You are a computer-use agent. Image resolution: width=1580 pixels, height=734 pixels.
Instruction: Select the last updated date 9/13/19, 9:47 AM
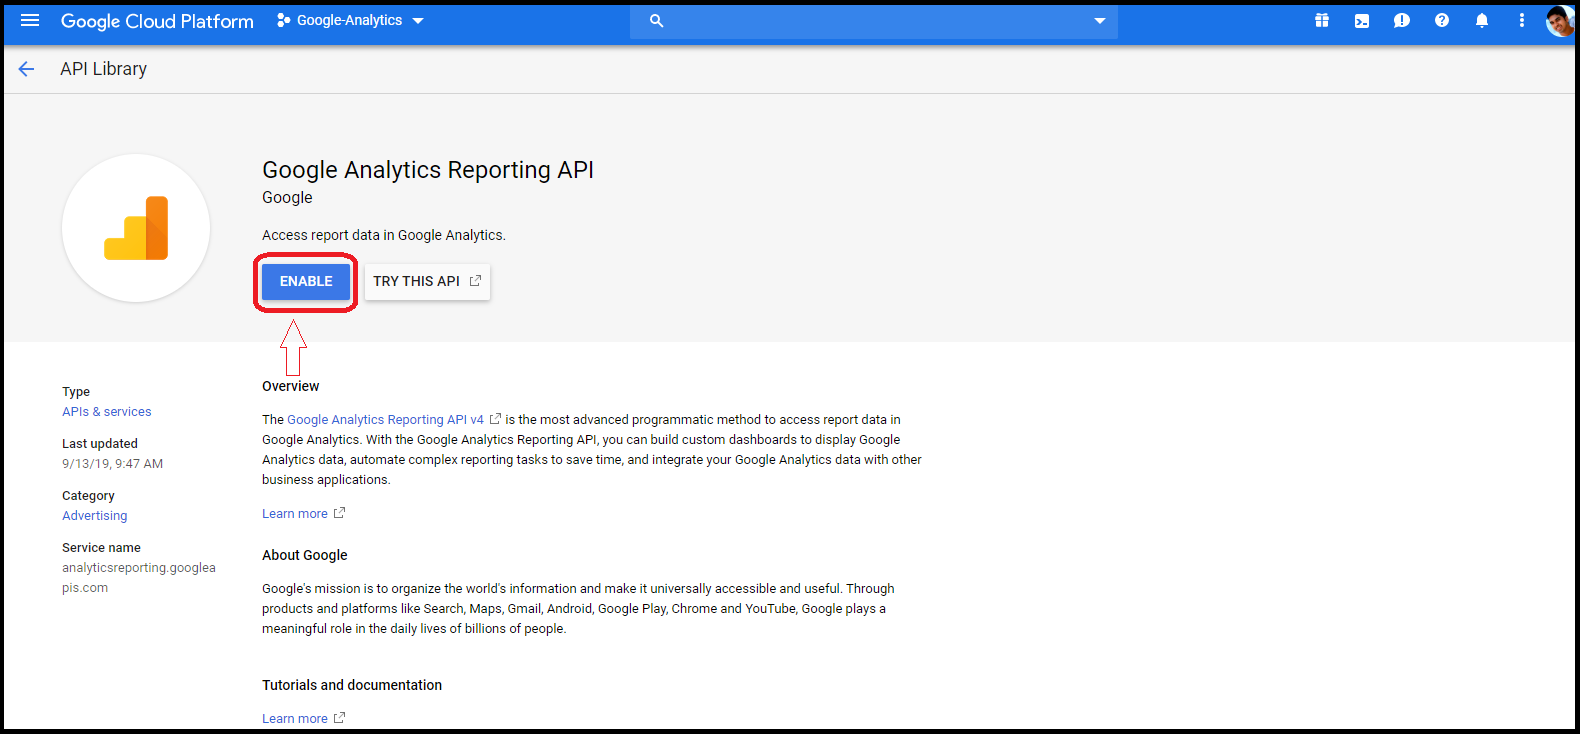112,464
